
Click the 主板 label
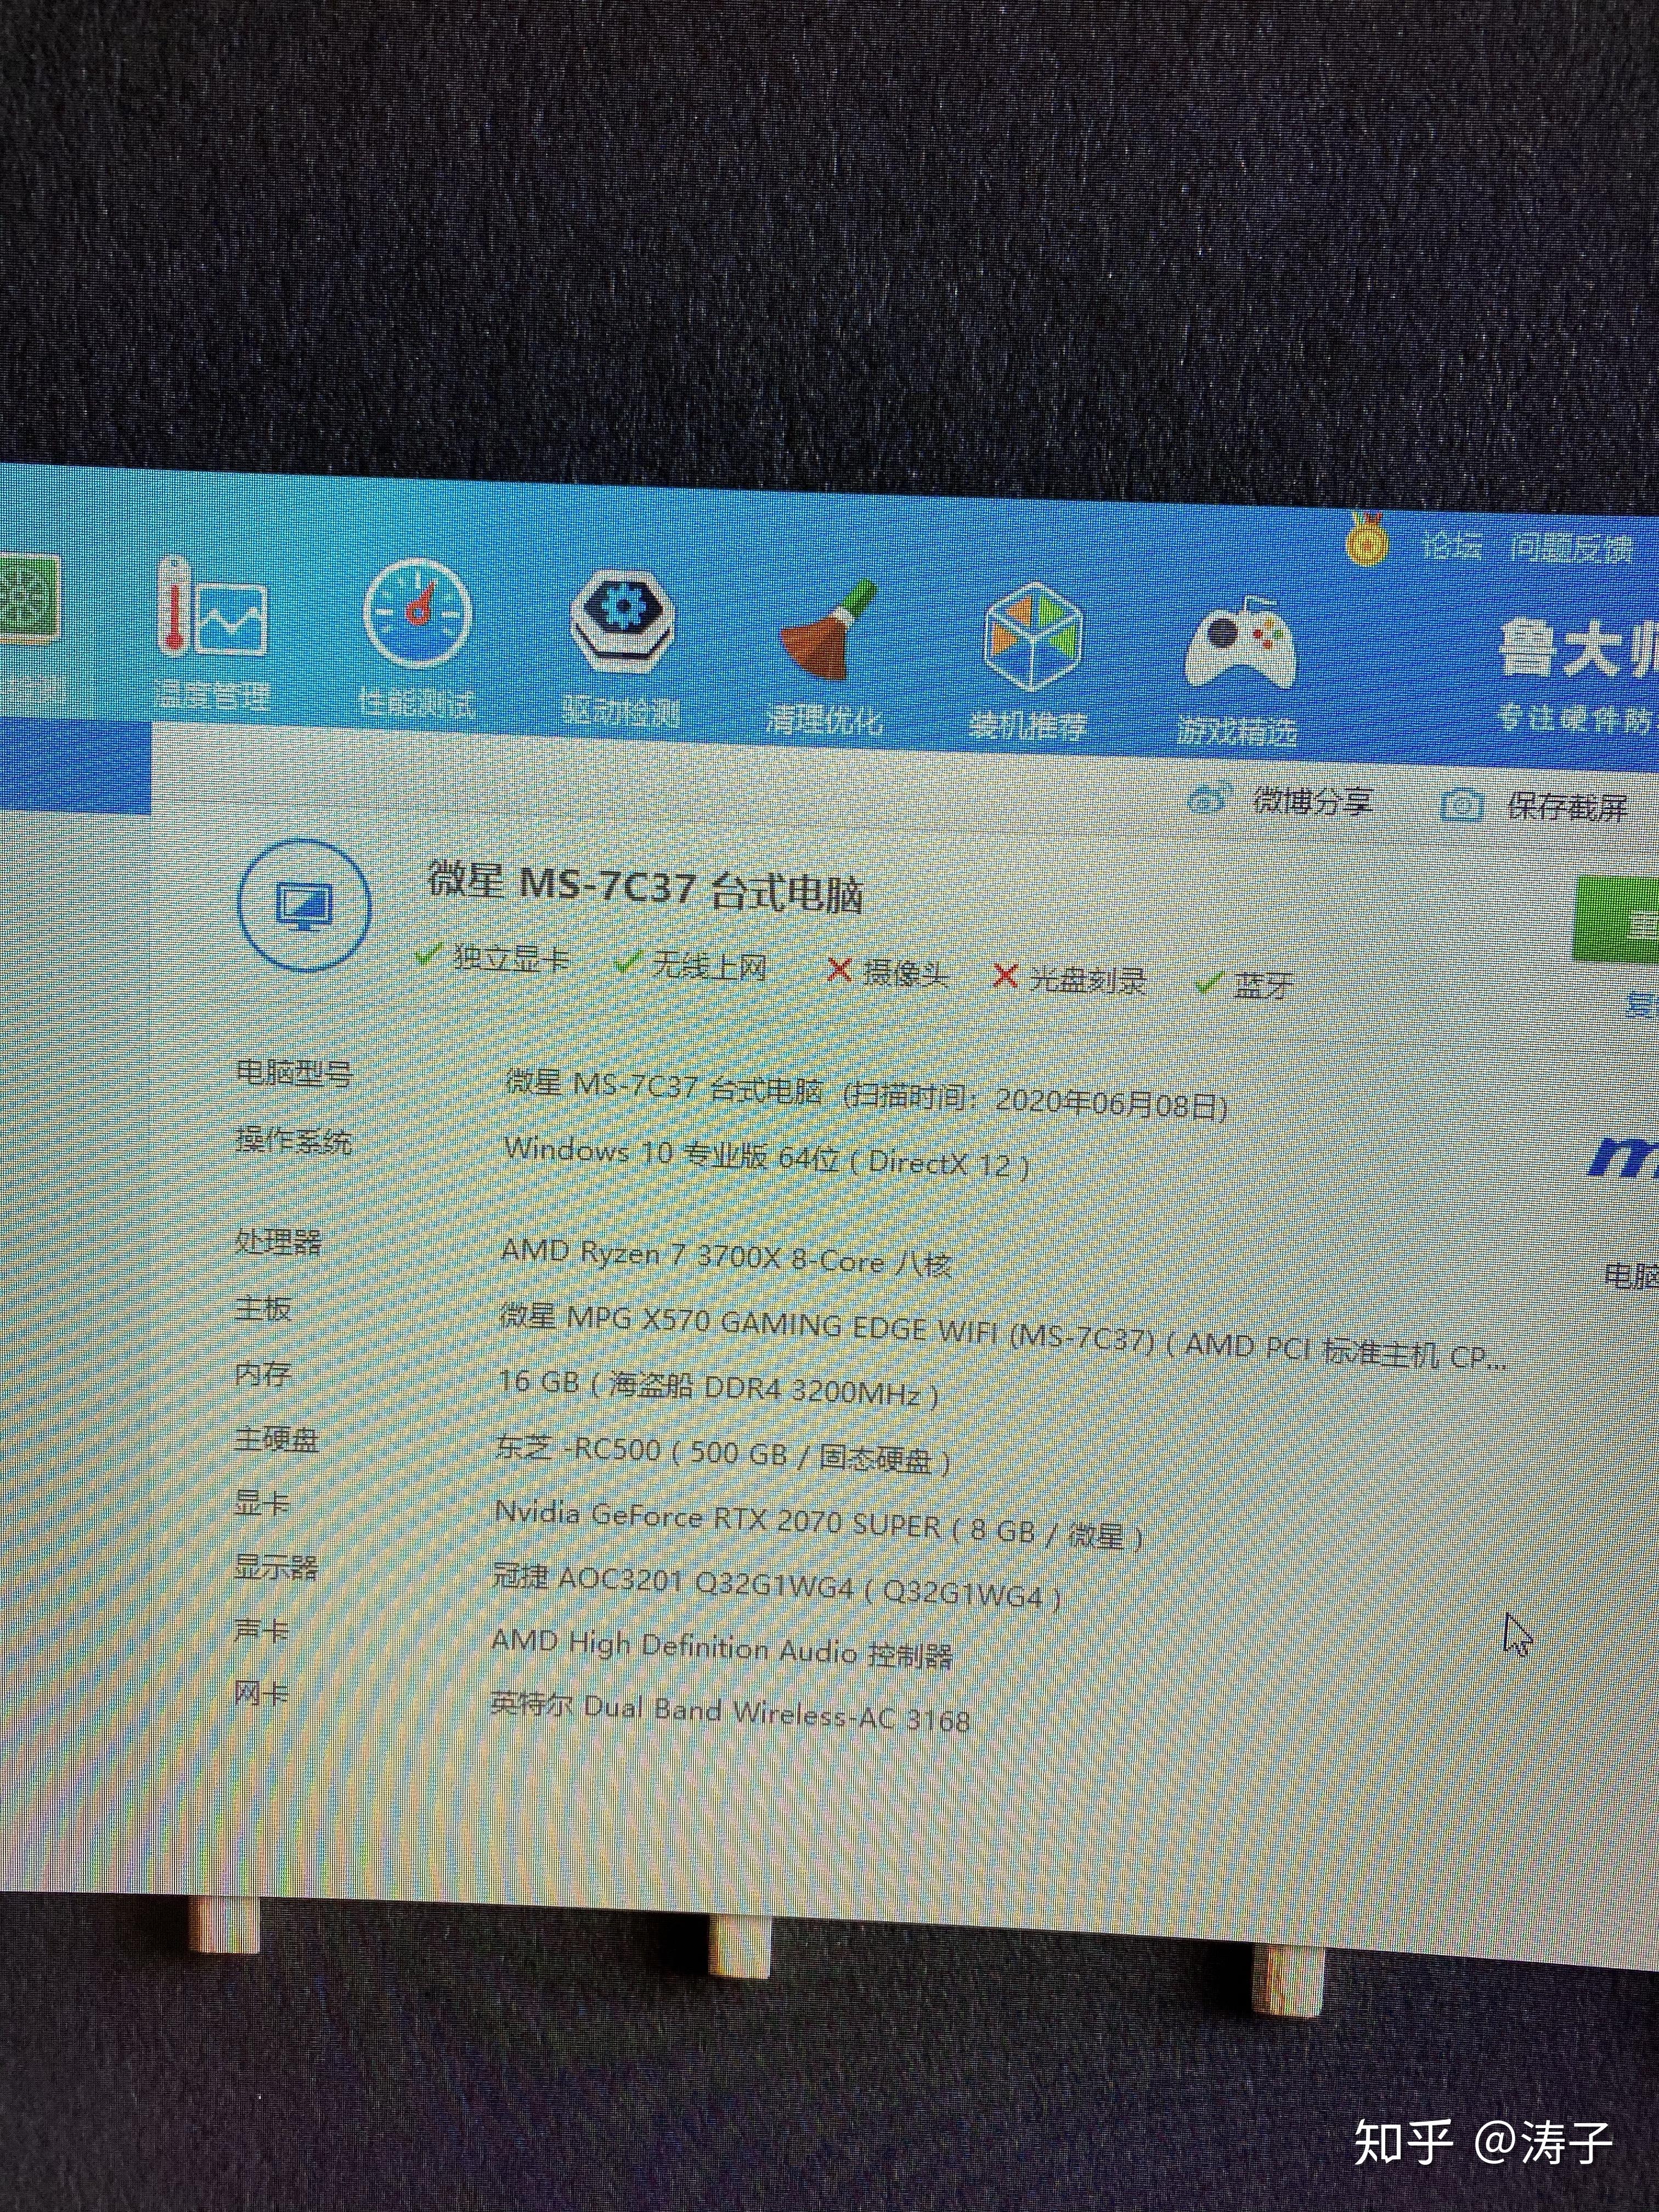263,1307
